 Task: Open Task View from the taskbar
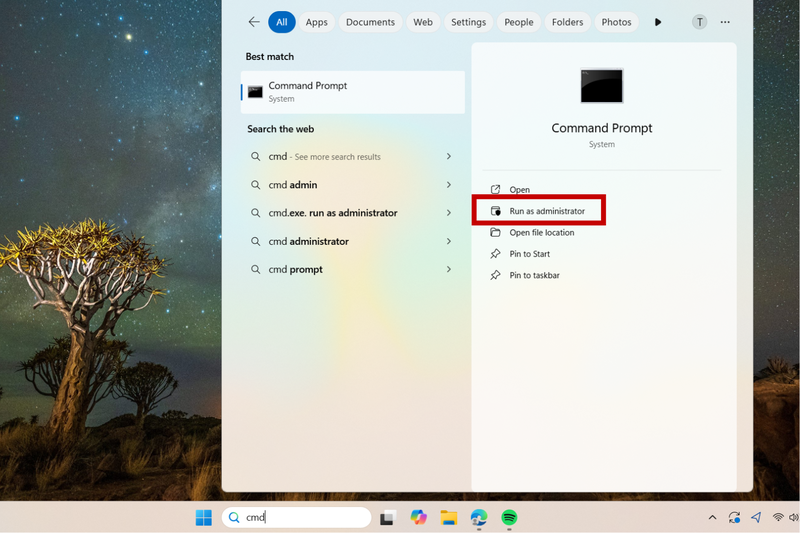[x=388, y=518]
